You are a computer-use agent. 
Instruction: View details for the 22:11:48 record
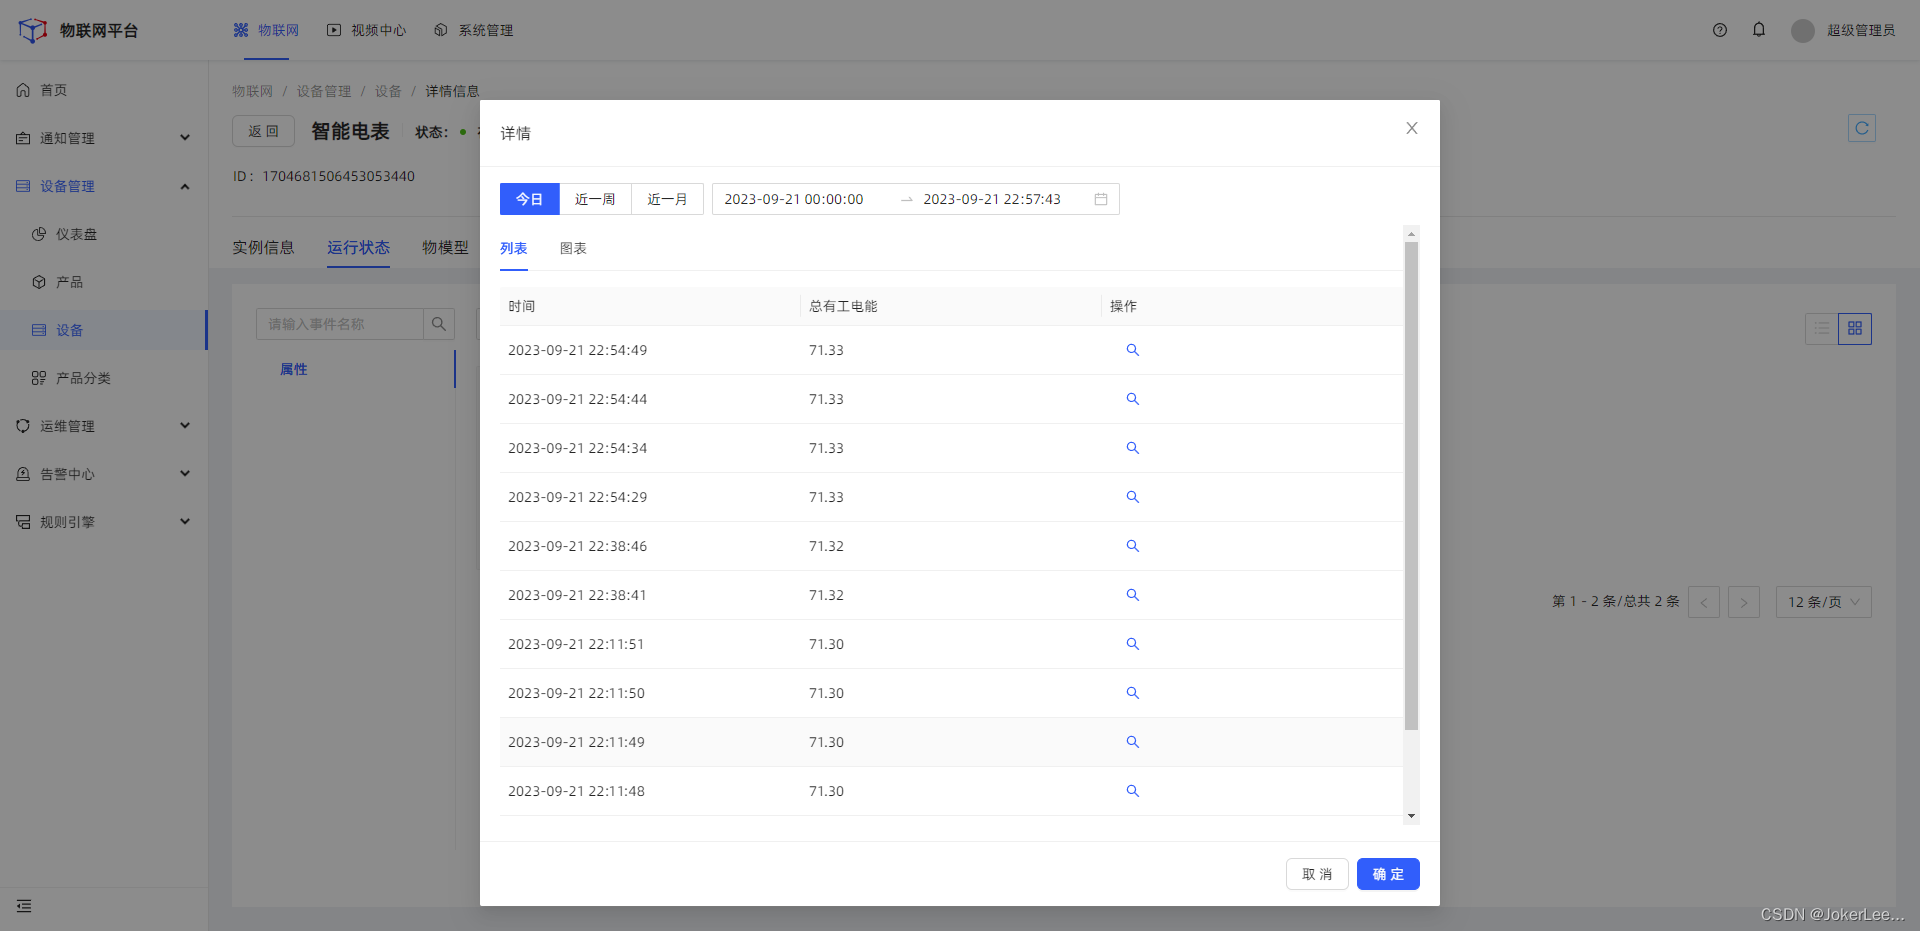click(1132, 791)
